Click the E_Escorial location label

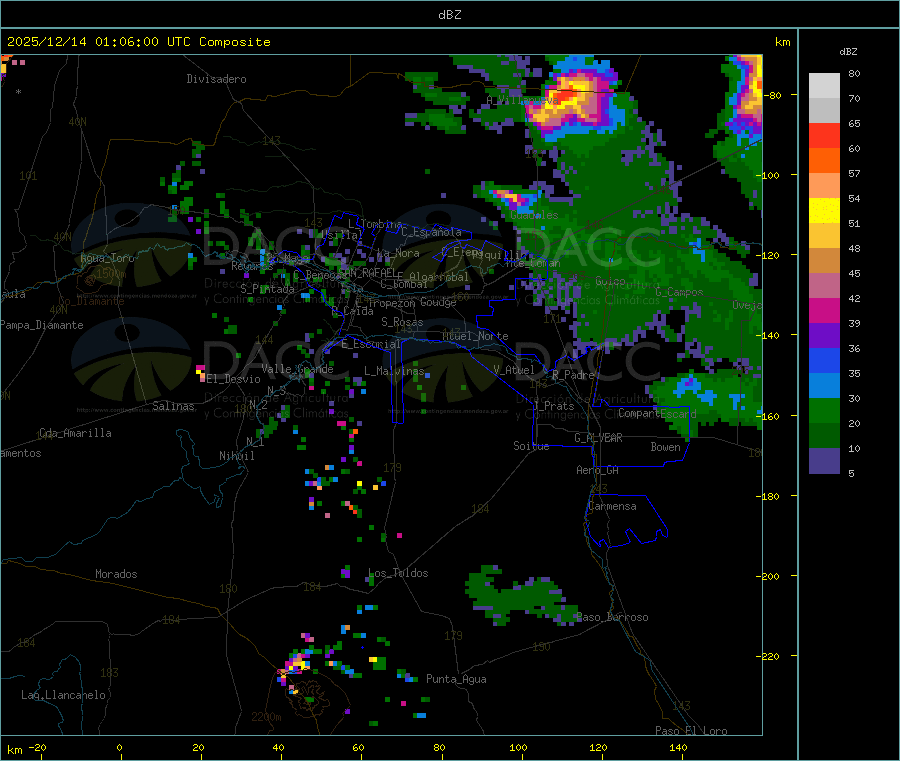371,344
